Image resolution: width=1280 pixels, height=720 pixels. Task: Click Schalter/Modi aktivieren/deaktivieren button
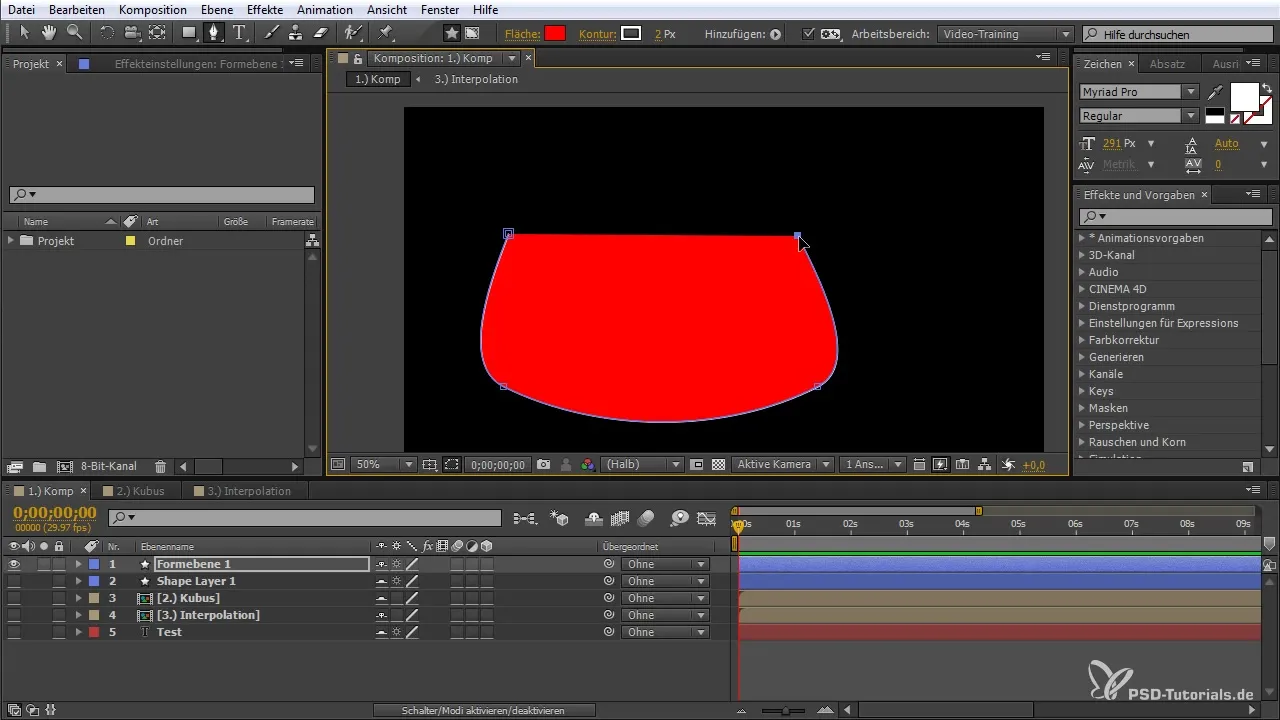pos(484,710)
